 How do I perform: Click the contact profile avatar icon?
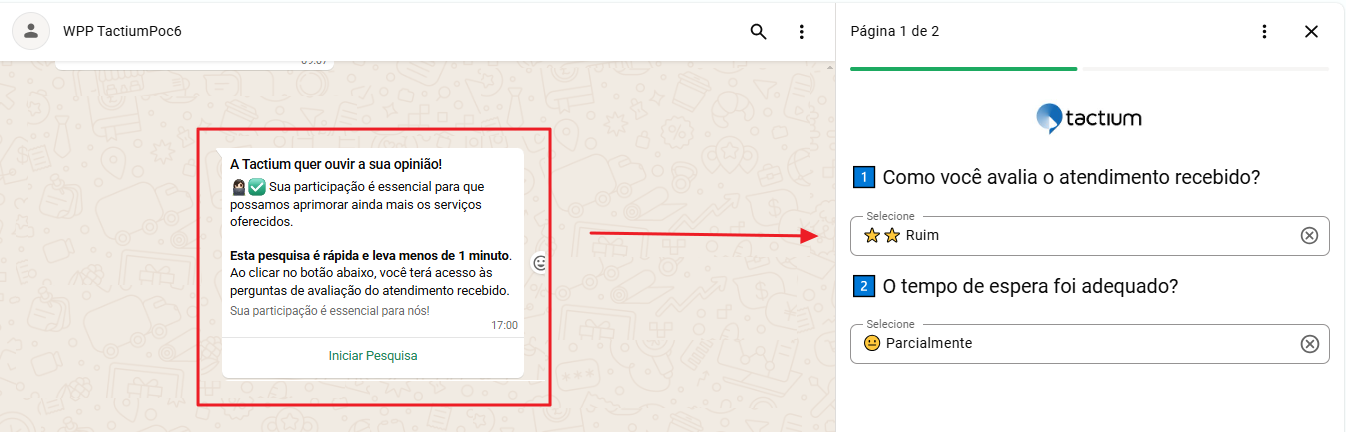click(31, 31)
